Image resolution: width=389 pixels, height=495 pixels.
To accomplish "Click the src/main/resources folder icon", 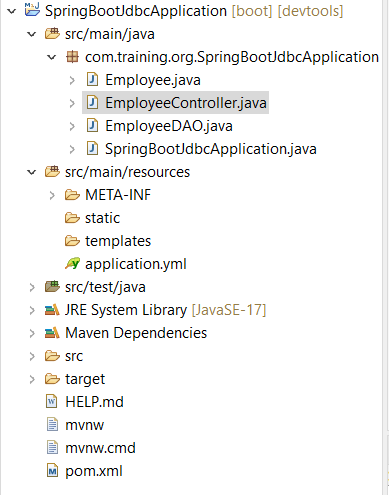I will tap(52, 171).
